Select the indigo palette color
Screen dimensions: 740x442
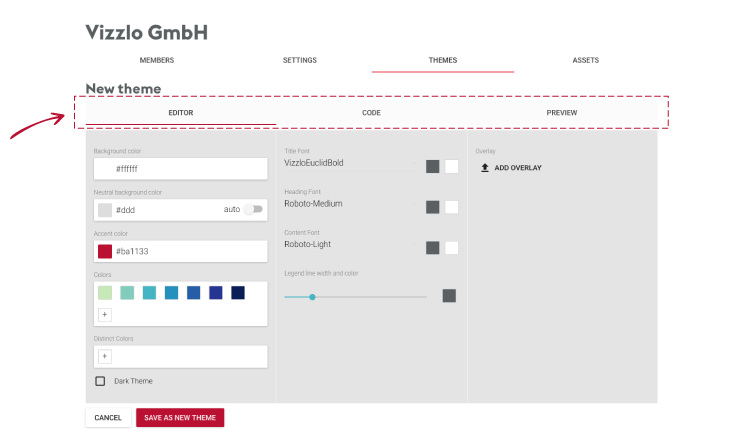click(x=216, y=292)
